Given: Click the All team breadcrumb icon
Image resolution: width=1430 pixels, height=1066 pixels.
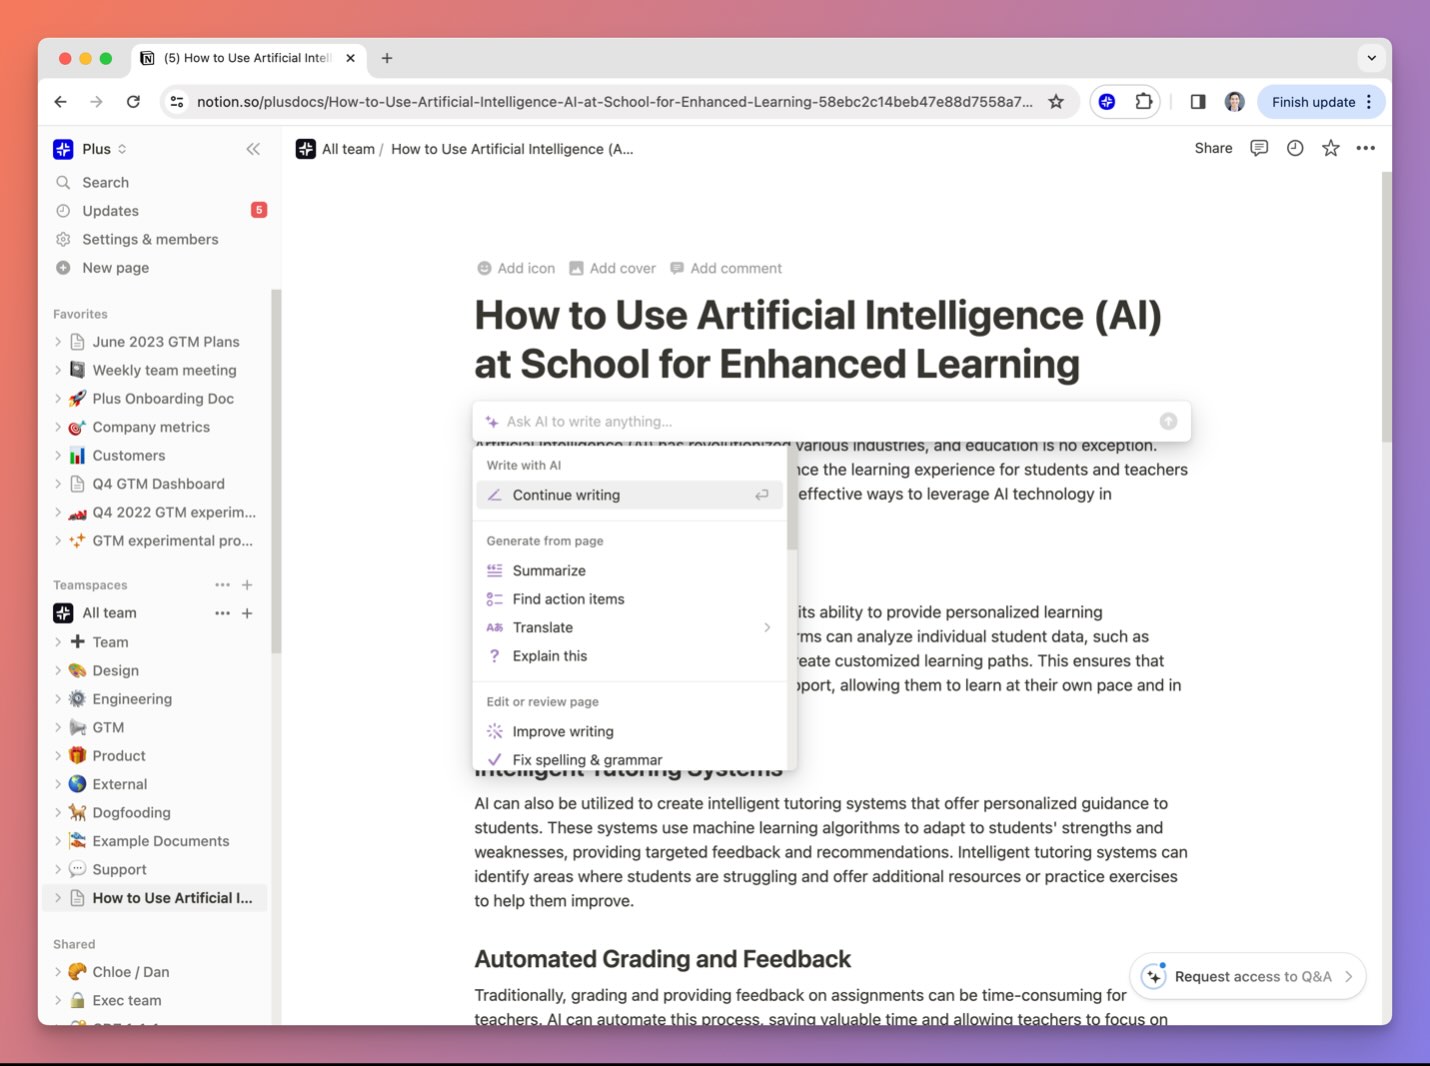Looking at the screenshot, I should tap(306, 149).
